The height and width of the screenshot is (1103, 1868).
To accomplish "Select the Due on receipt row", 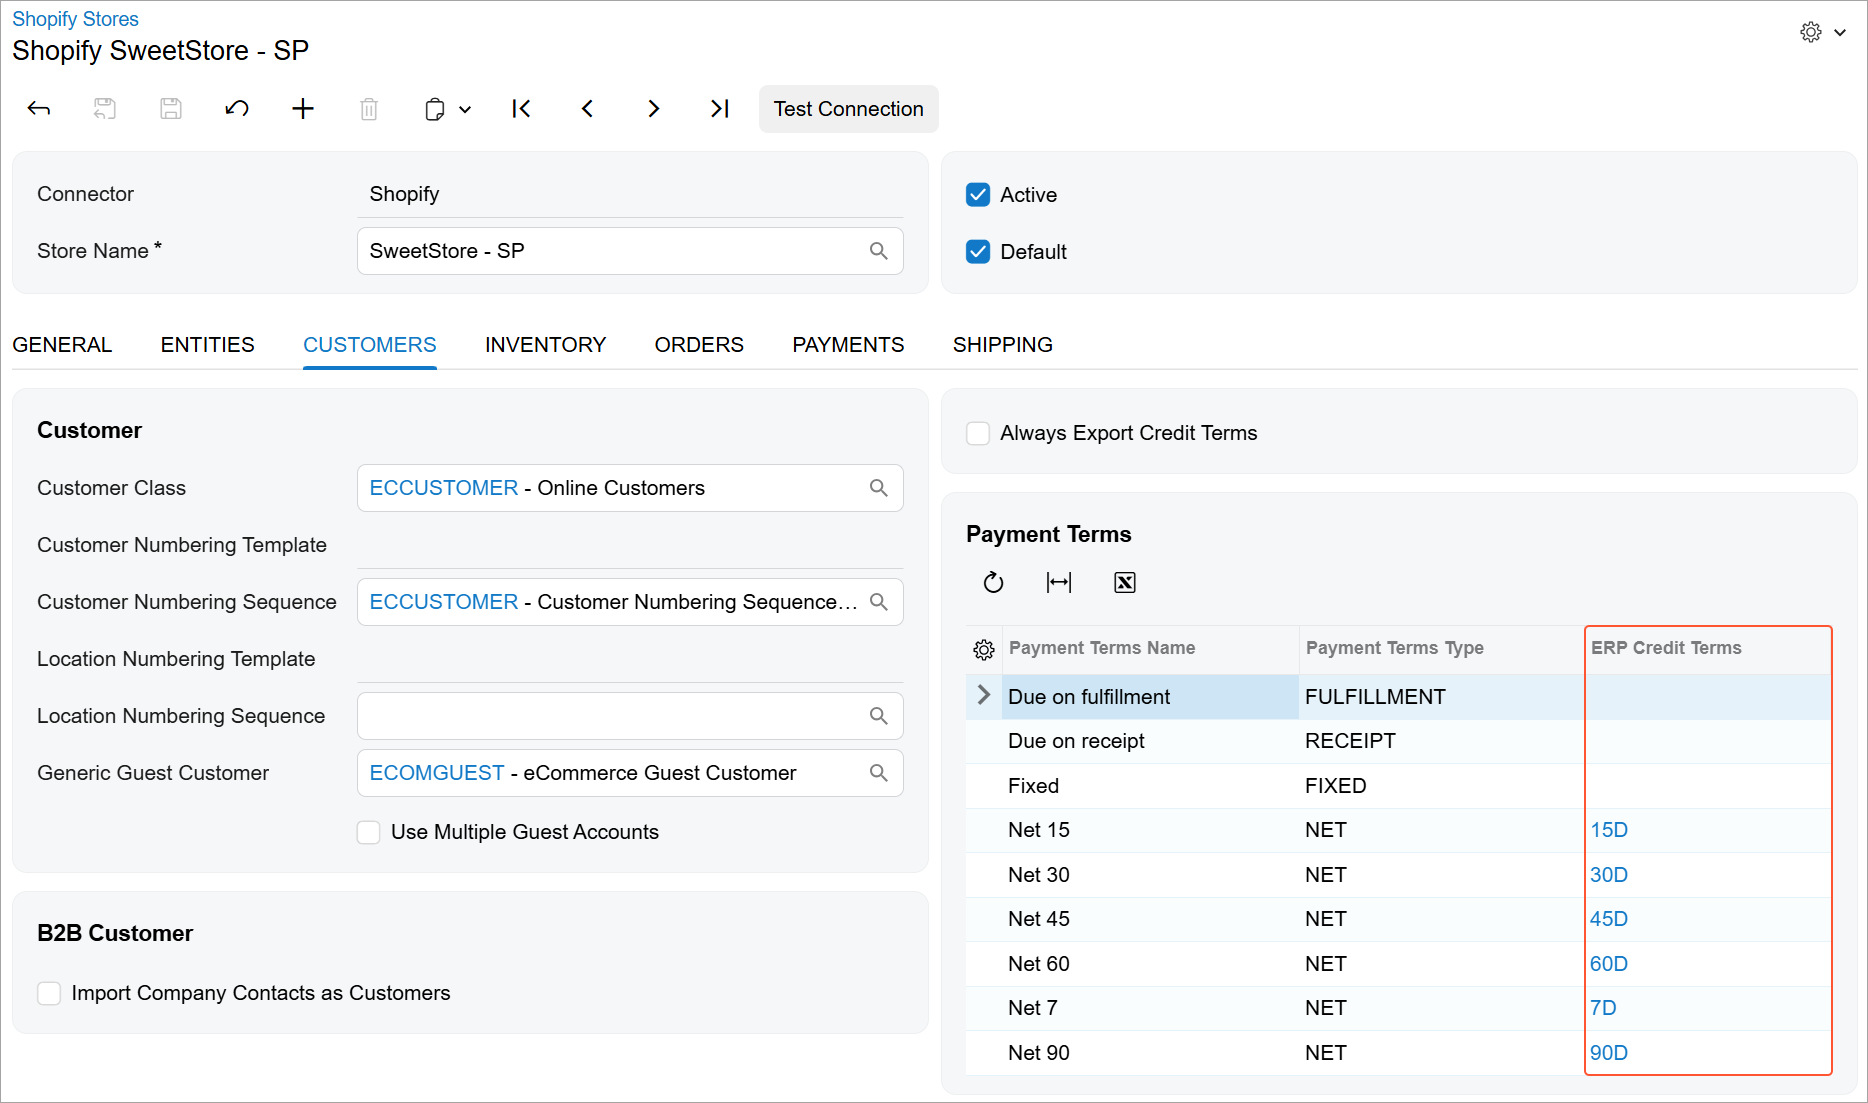I will [x=1398, y=741].
